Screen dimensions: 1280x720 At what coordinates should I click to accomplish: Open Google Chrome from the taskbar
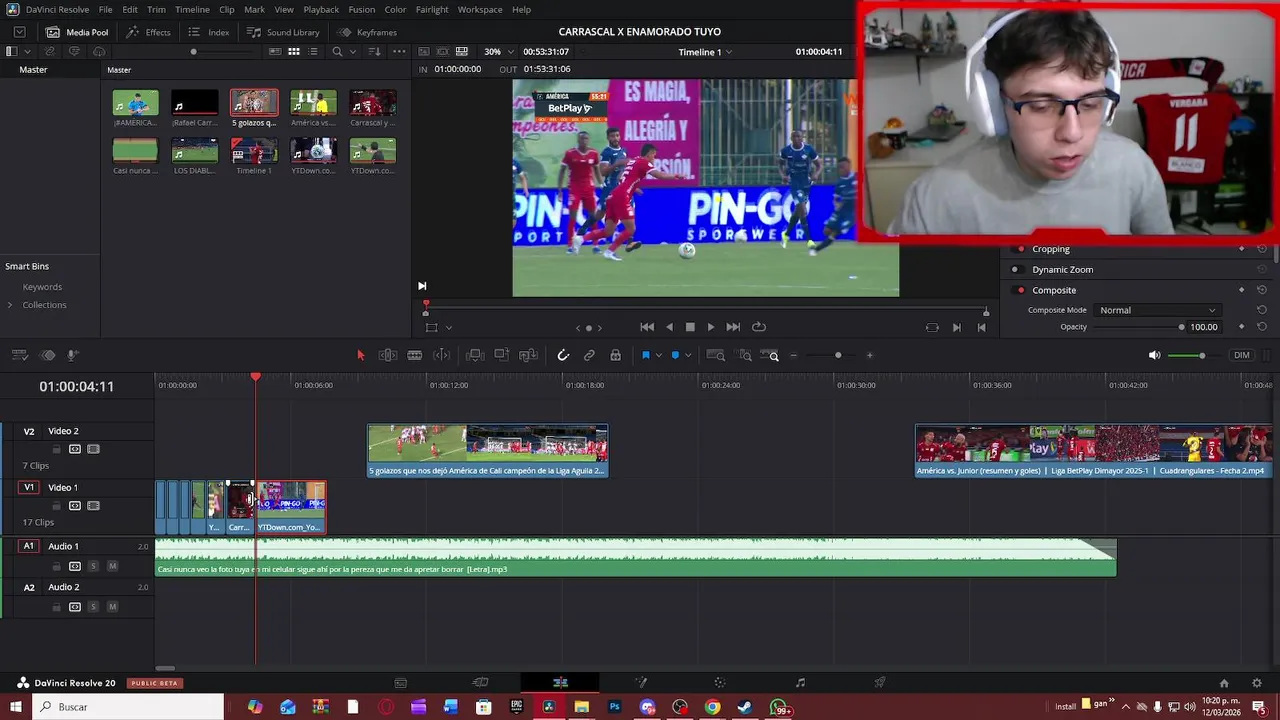712,707
